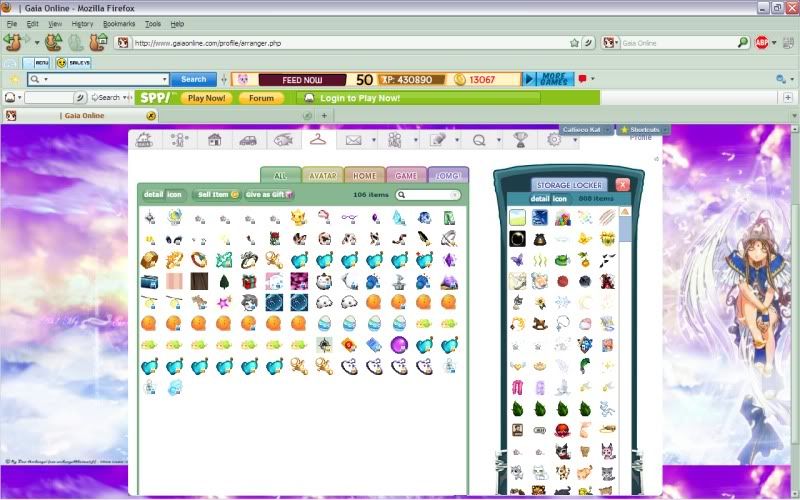
Task: Open the mail envelope icon
Action: (x=353, y=140)
